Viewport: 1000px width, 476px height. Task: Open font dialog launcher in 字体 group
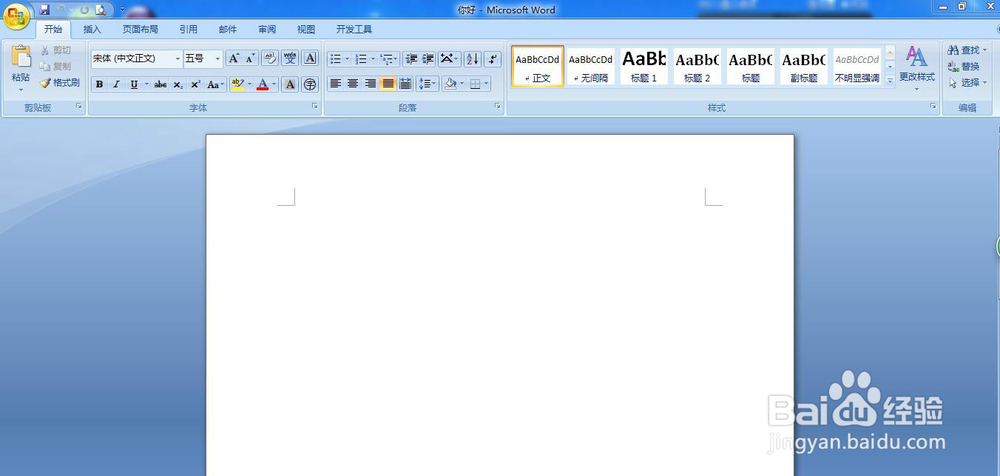(x=315, y=107)
